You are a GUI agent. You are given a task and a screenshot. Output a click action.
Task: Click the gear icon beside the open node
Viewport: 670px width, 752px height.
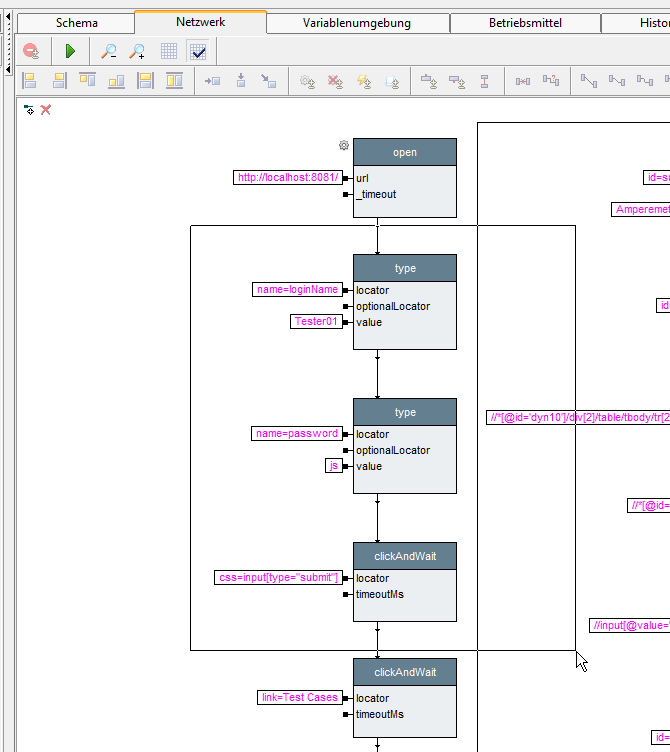coord(344,146)
